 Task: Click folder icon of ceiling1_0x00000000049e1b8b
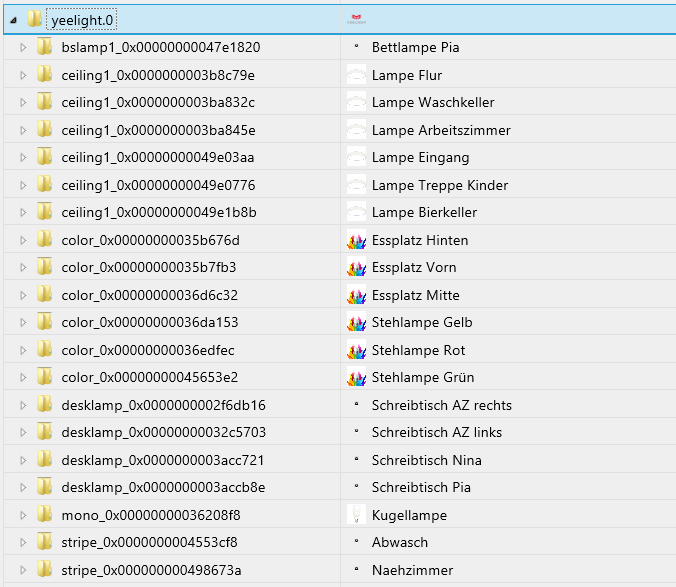44,211
